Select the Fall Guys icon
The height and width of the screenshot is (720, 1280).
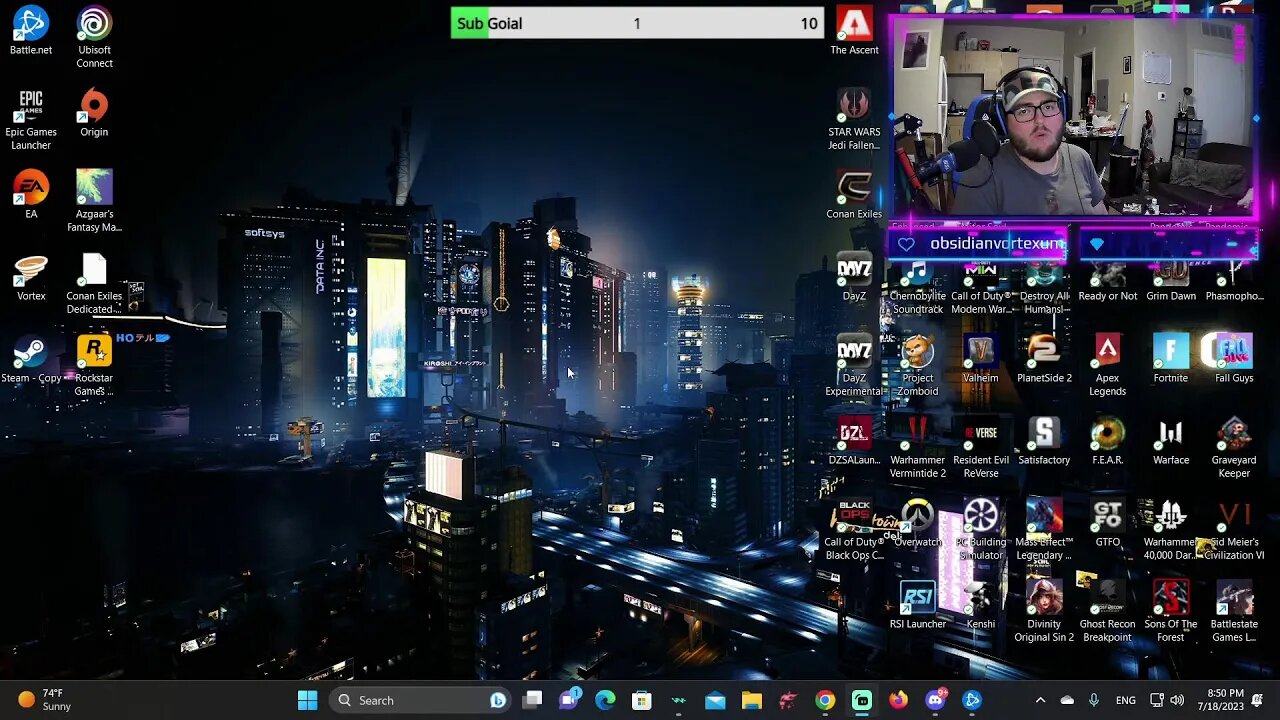click(1234, 359)
